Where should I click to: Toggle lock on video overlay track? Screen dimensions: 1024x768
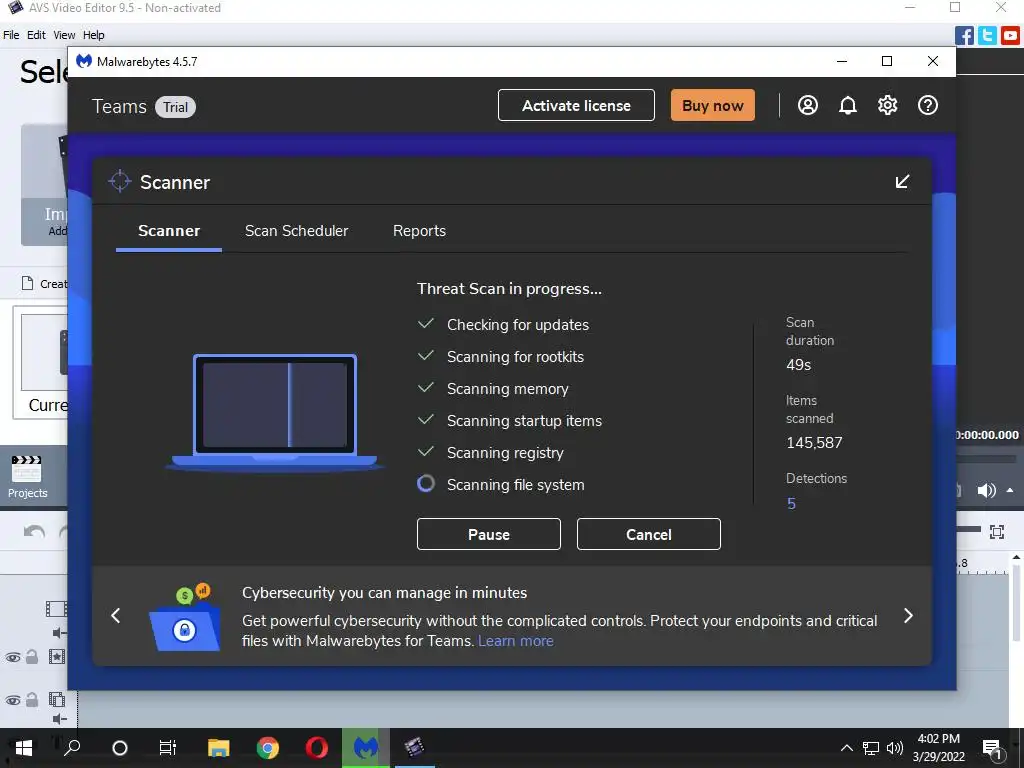click(x=31, y=699)
